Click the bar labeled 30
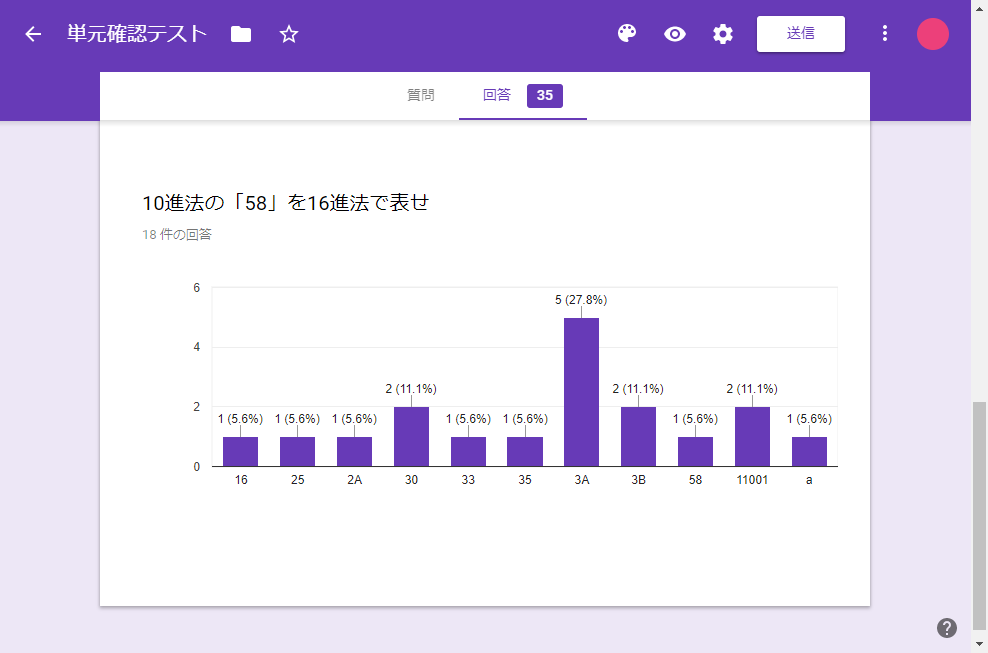 (x=411, y=437)
